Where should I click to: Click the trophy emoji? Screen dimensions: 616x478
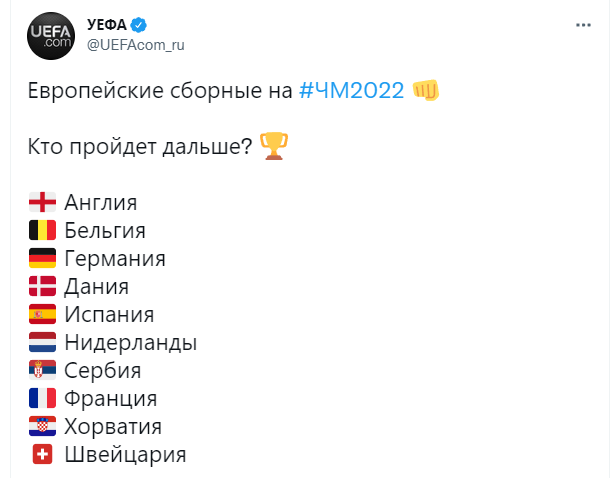[x=273, y=146]
